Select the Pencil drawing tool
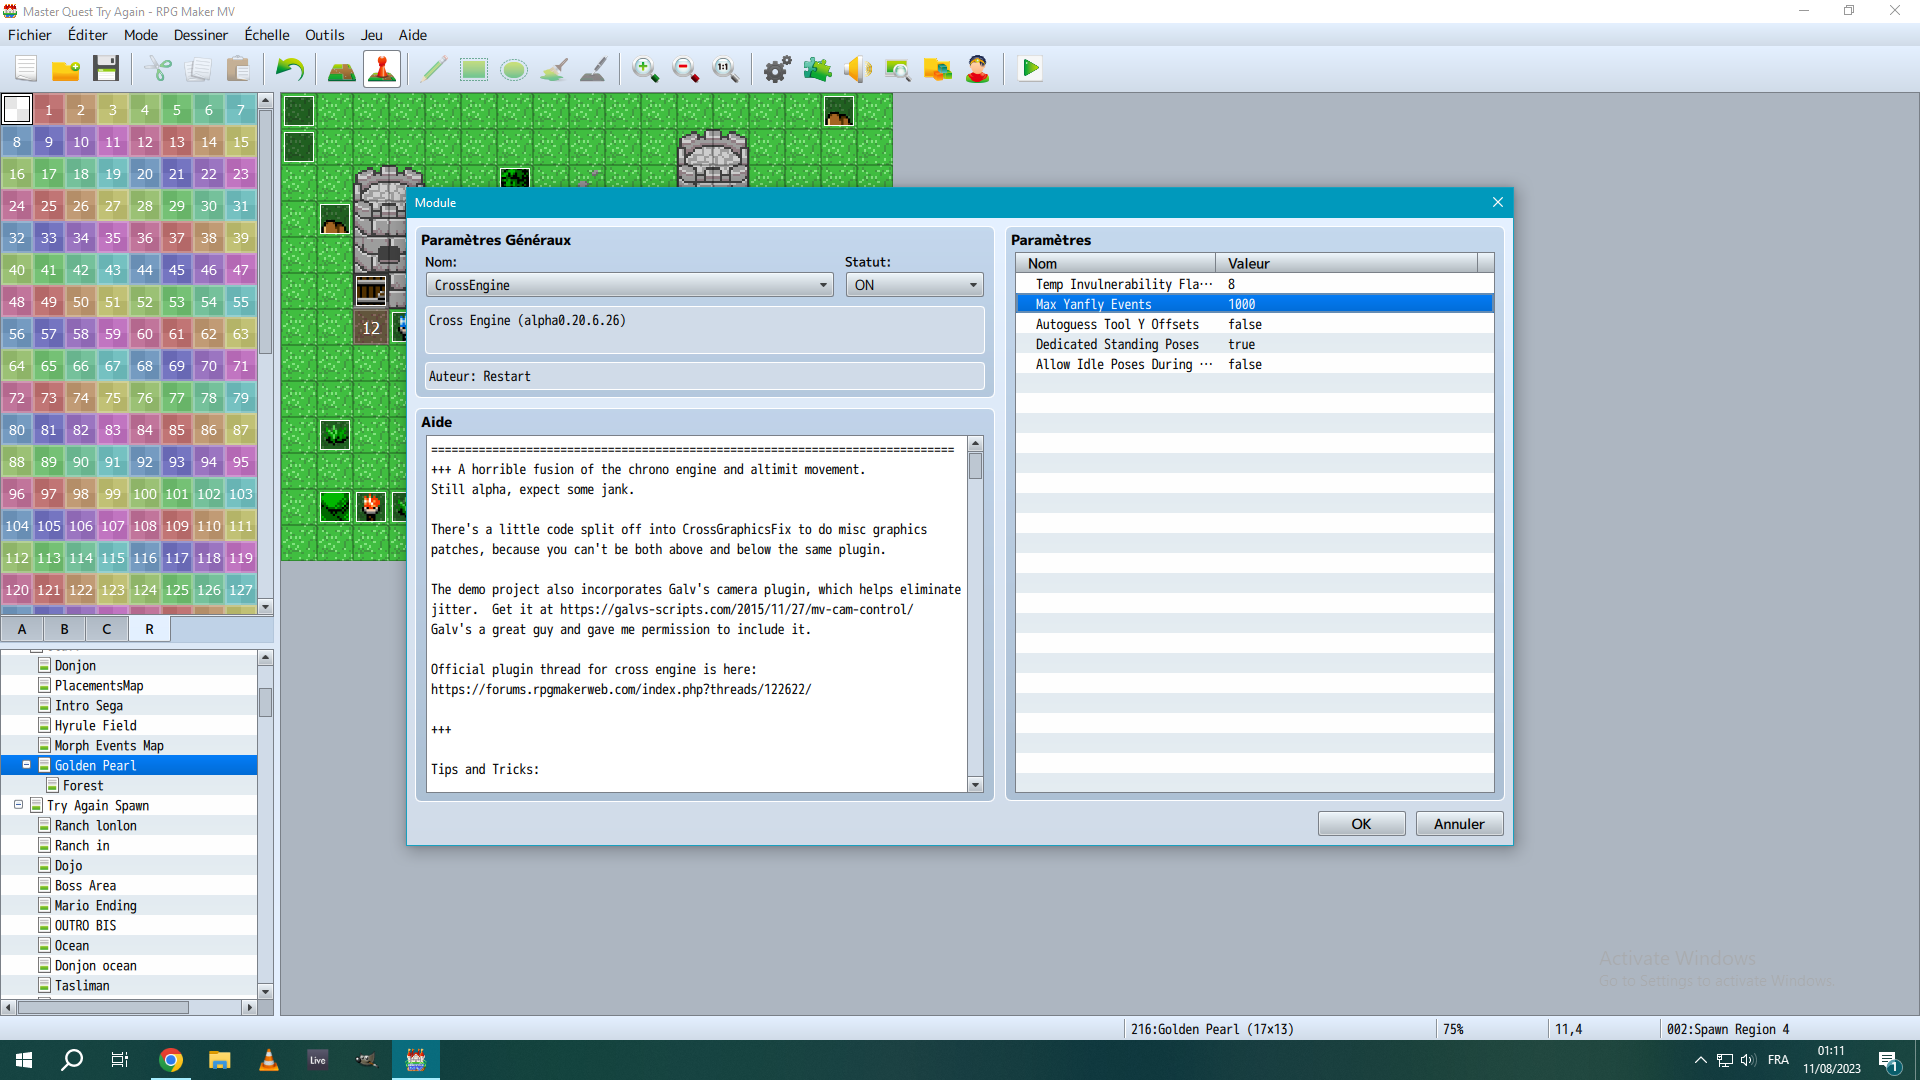The height and width of the screenshot is (1080, 1920). pos(434,69)
